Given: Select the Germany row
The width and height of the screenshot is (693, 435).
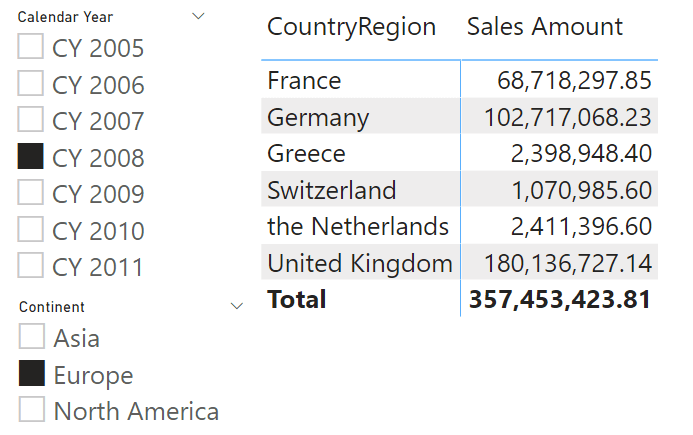Looking at the screenshot, I should tap(459, 117).
